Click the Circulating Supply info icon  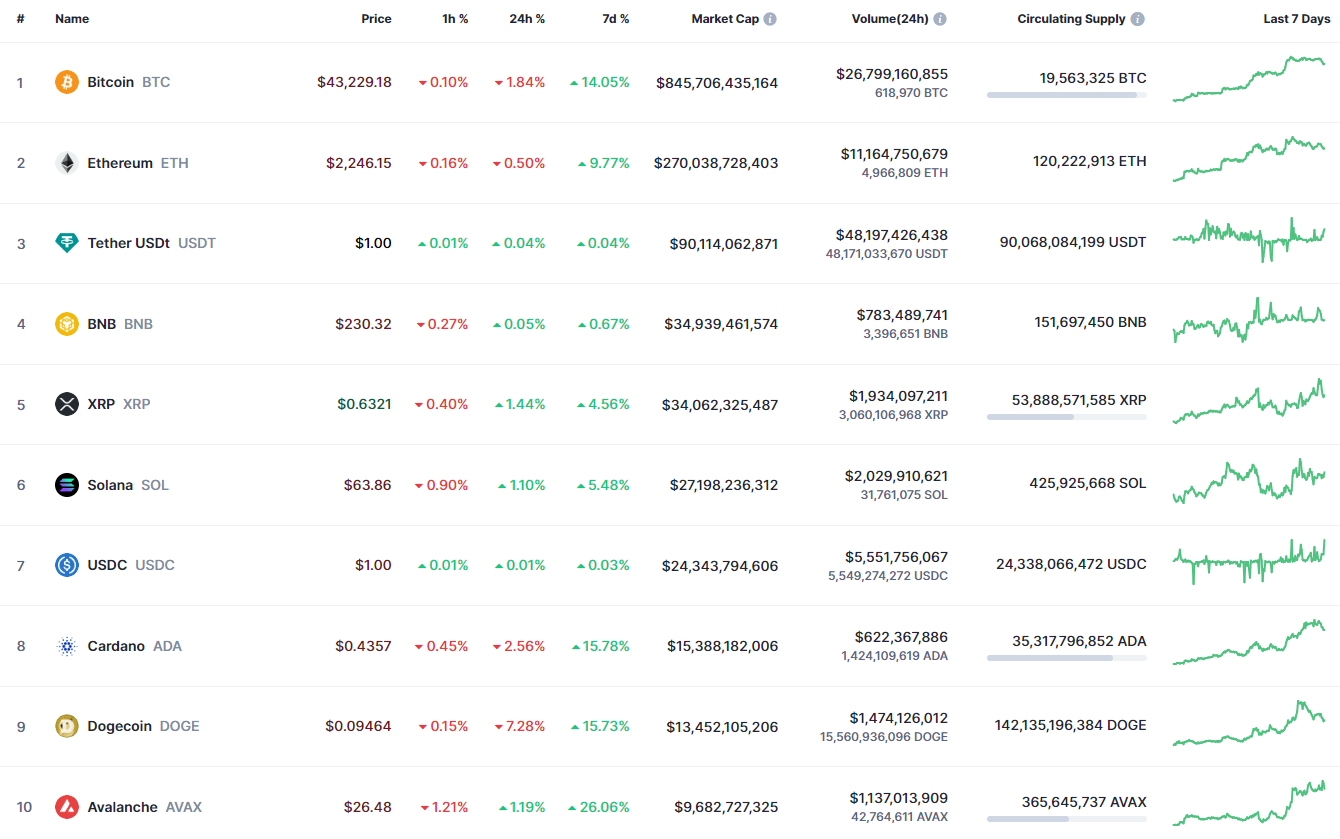(1138, 19)
